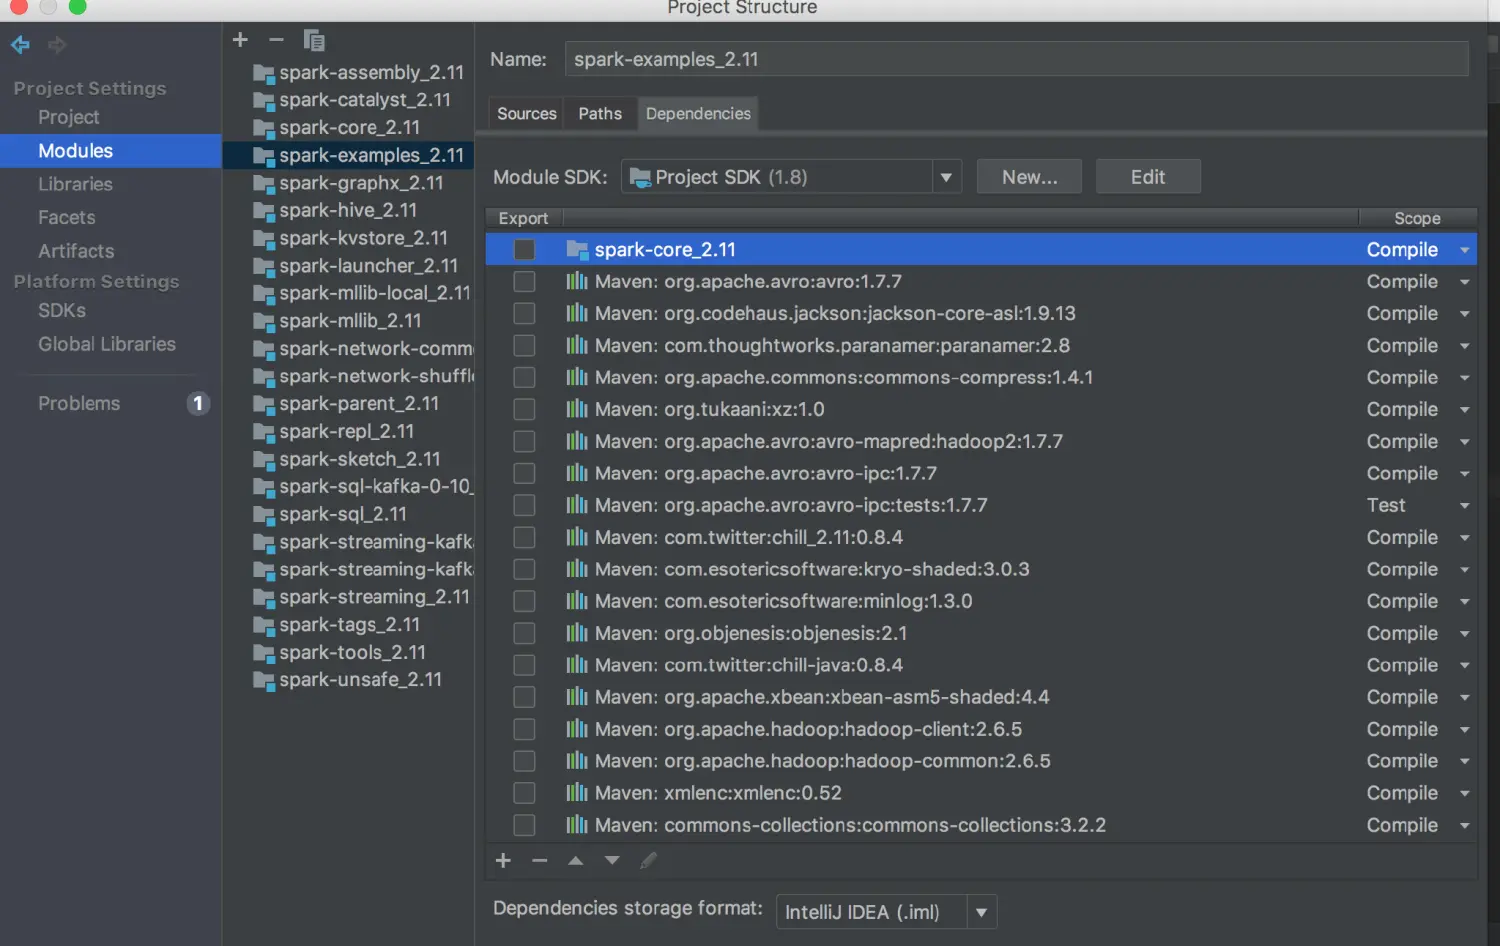Click library icon of org.tukaani:xz:1.0
This screenshot has height=946, width=1500.
tap(577, 409)
